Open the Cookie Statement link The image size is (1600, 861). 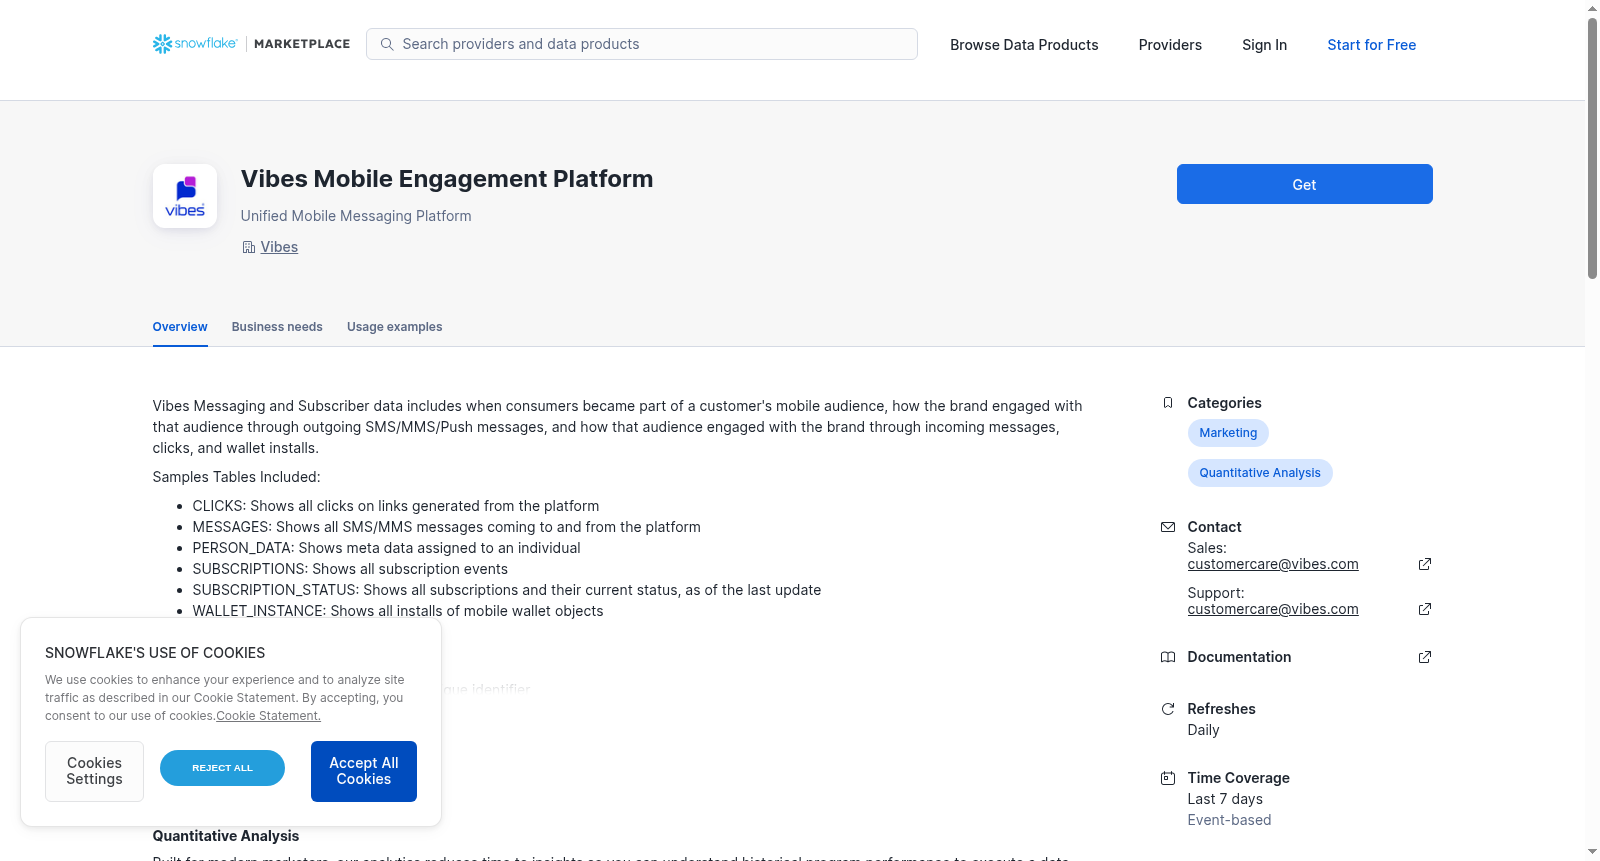[x=269, y=716]
